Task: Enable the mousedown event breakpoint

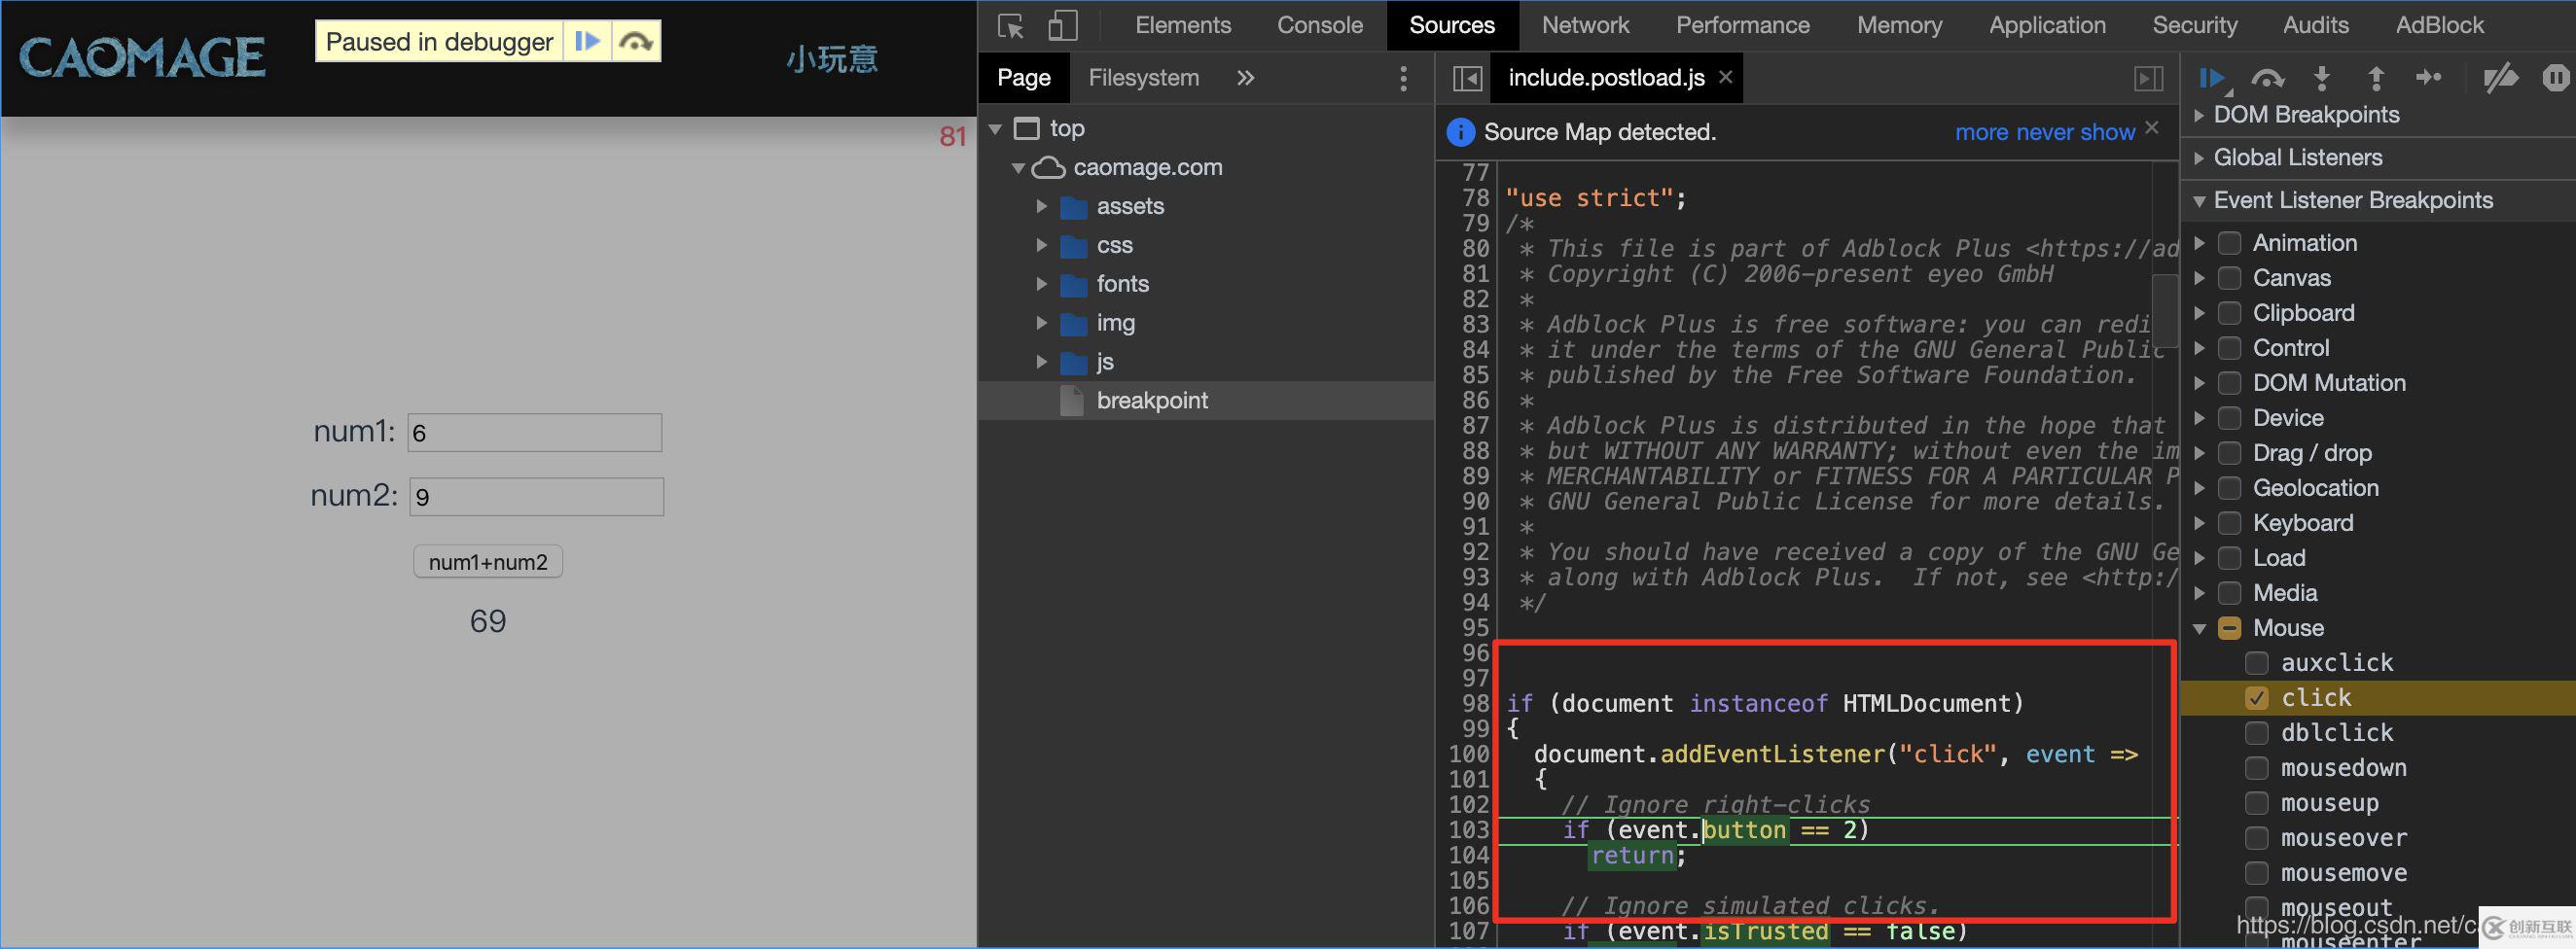Action: point(2256,767)
